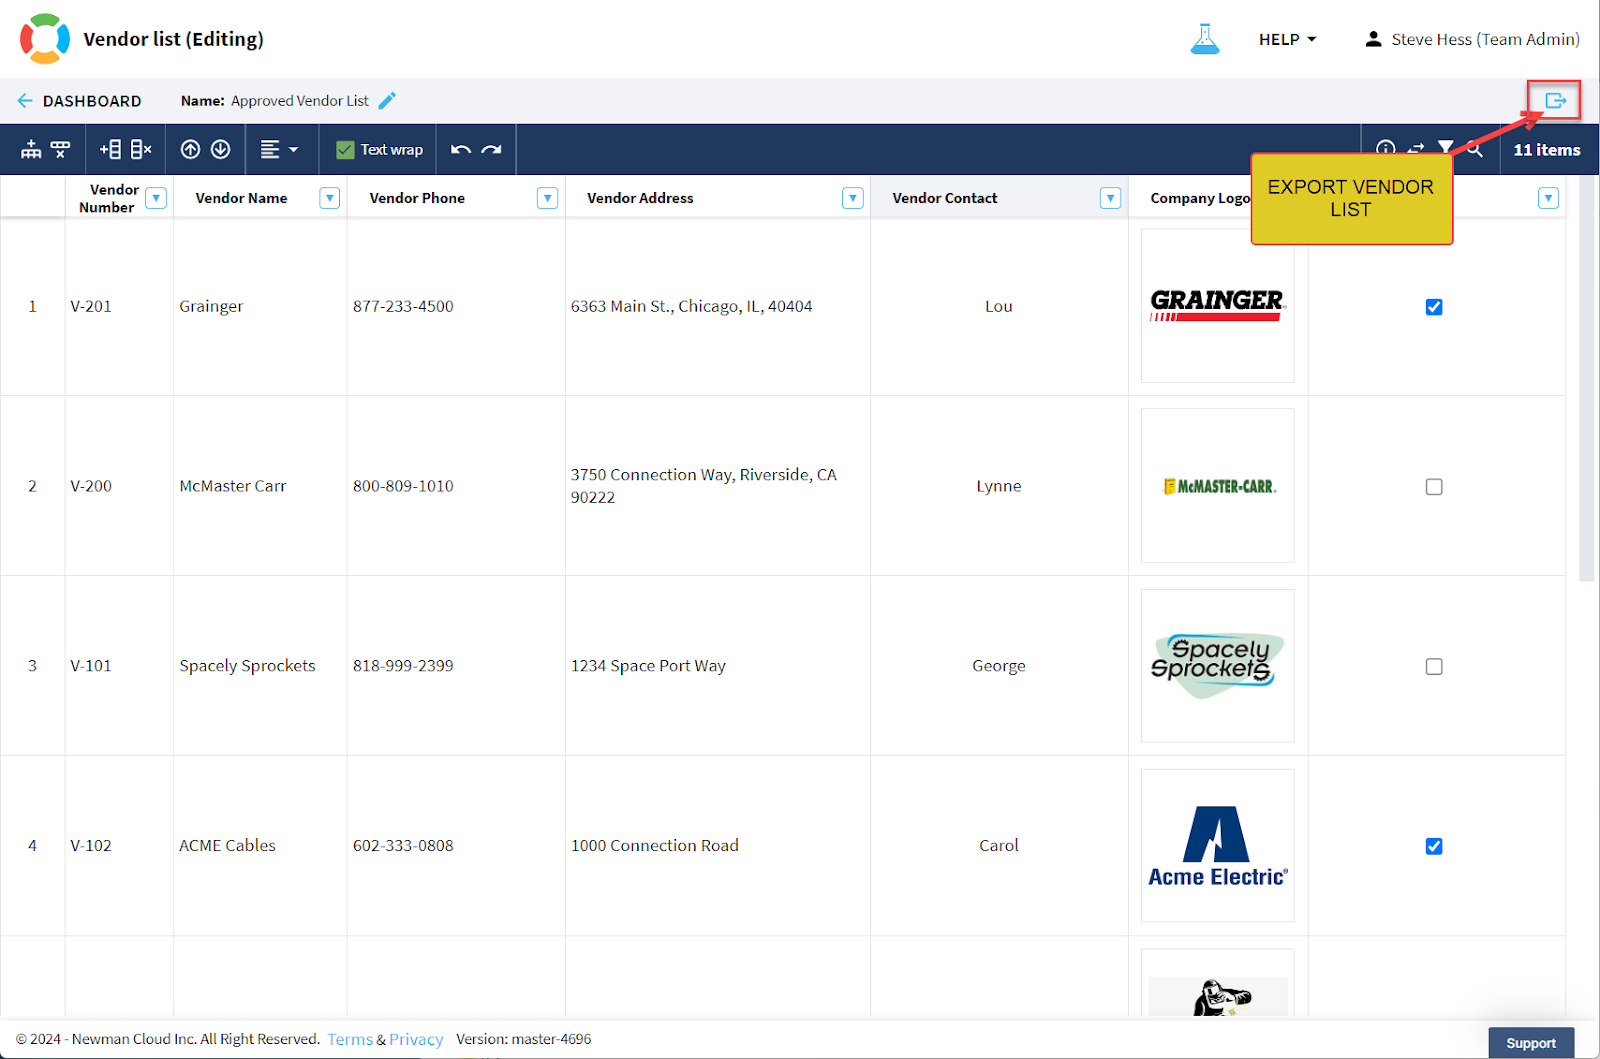Click the app logo ring icon

coord(45,39)
